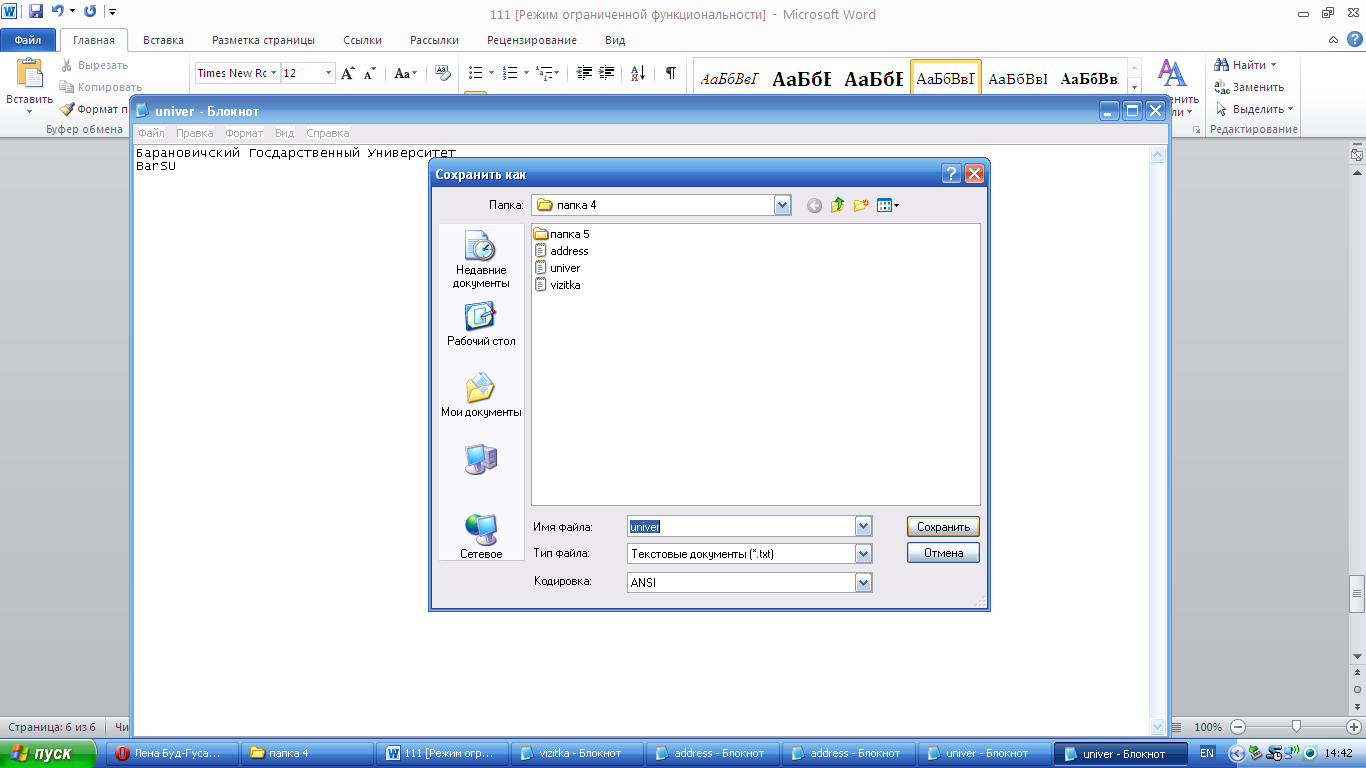
Task: Click the Word zoom slider handle
Action: click(1296, 727)
